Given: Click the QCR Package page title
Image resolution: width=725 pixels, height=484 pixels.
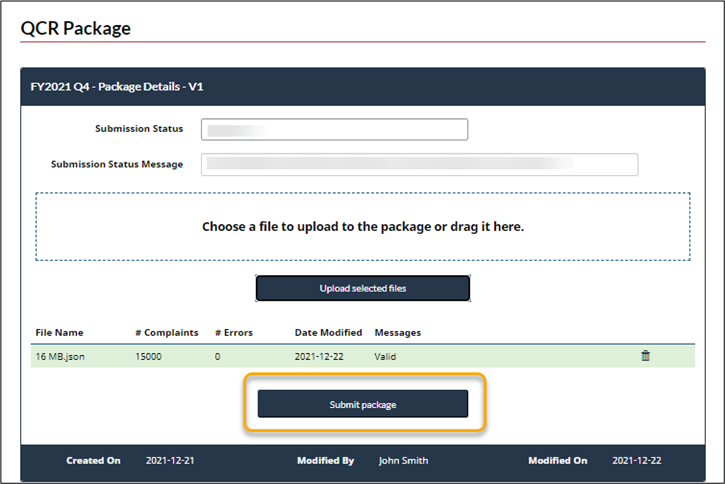Looking at the screenshot, I should (x=76, y=28).
